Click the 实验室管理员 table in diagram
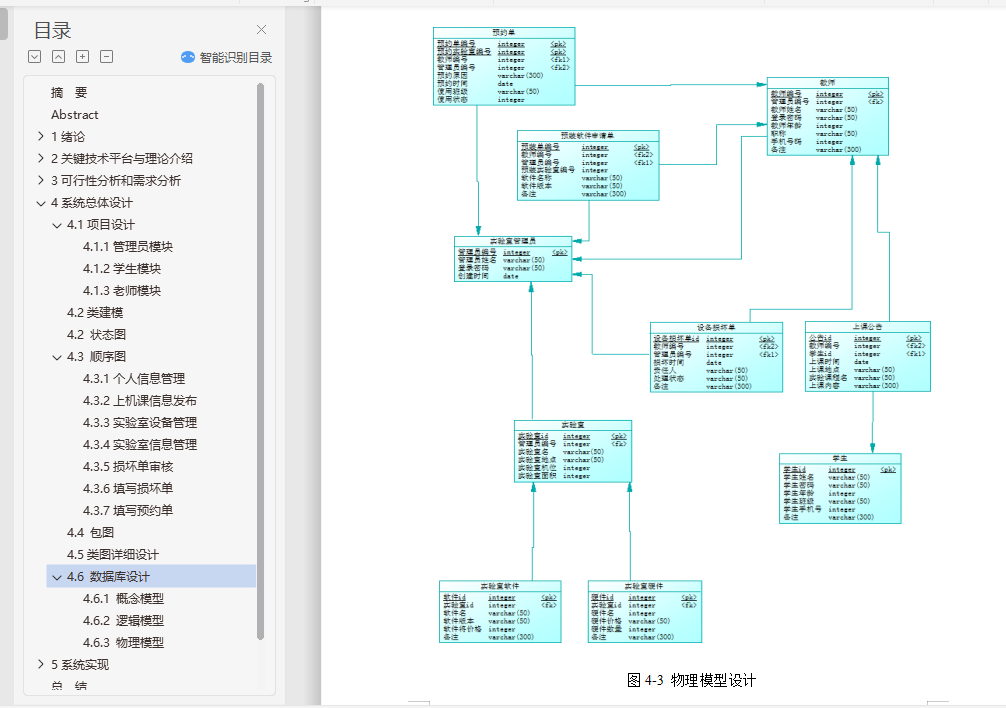This screenshot has height=708, width=1006. pos(513,259)
